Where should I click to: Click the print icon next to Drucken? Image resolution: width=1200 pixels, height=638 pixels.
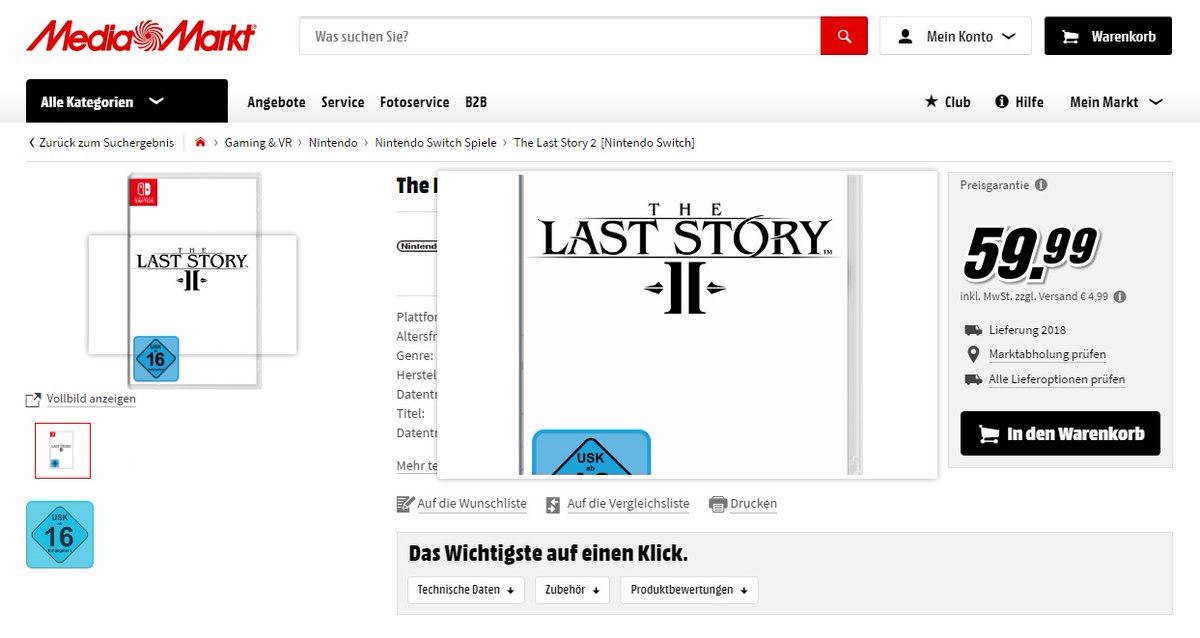[717, 504]
